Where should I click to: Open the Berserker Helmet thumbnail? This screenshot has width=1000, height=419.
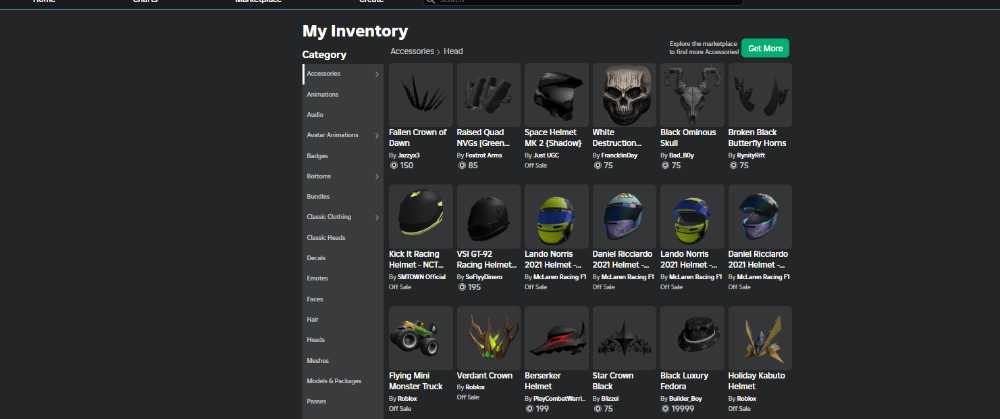tap(556, 338)
